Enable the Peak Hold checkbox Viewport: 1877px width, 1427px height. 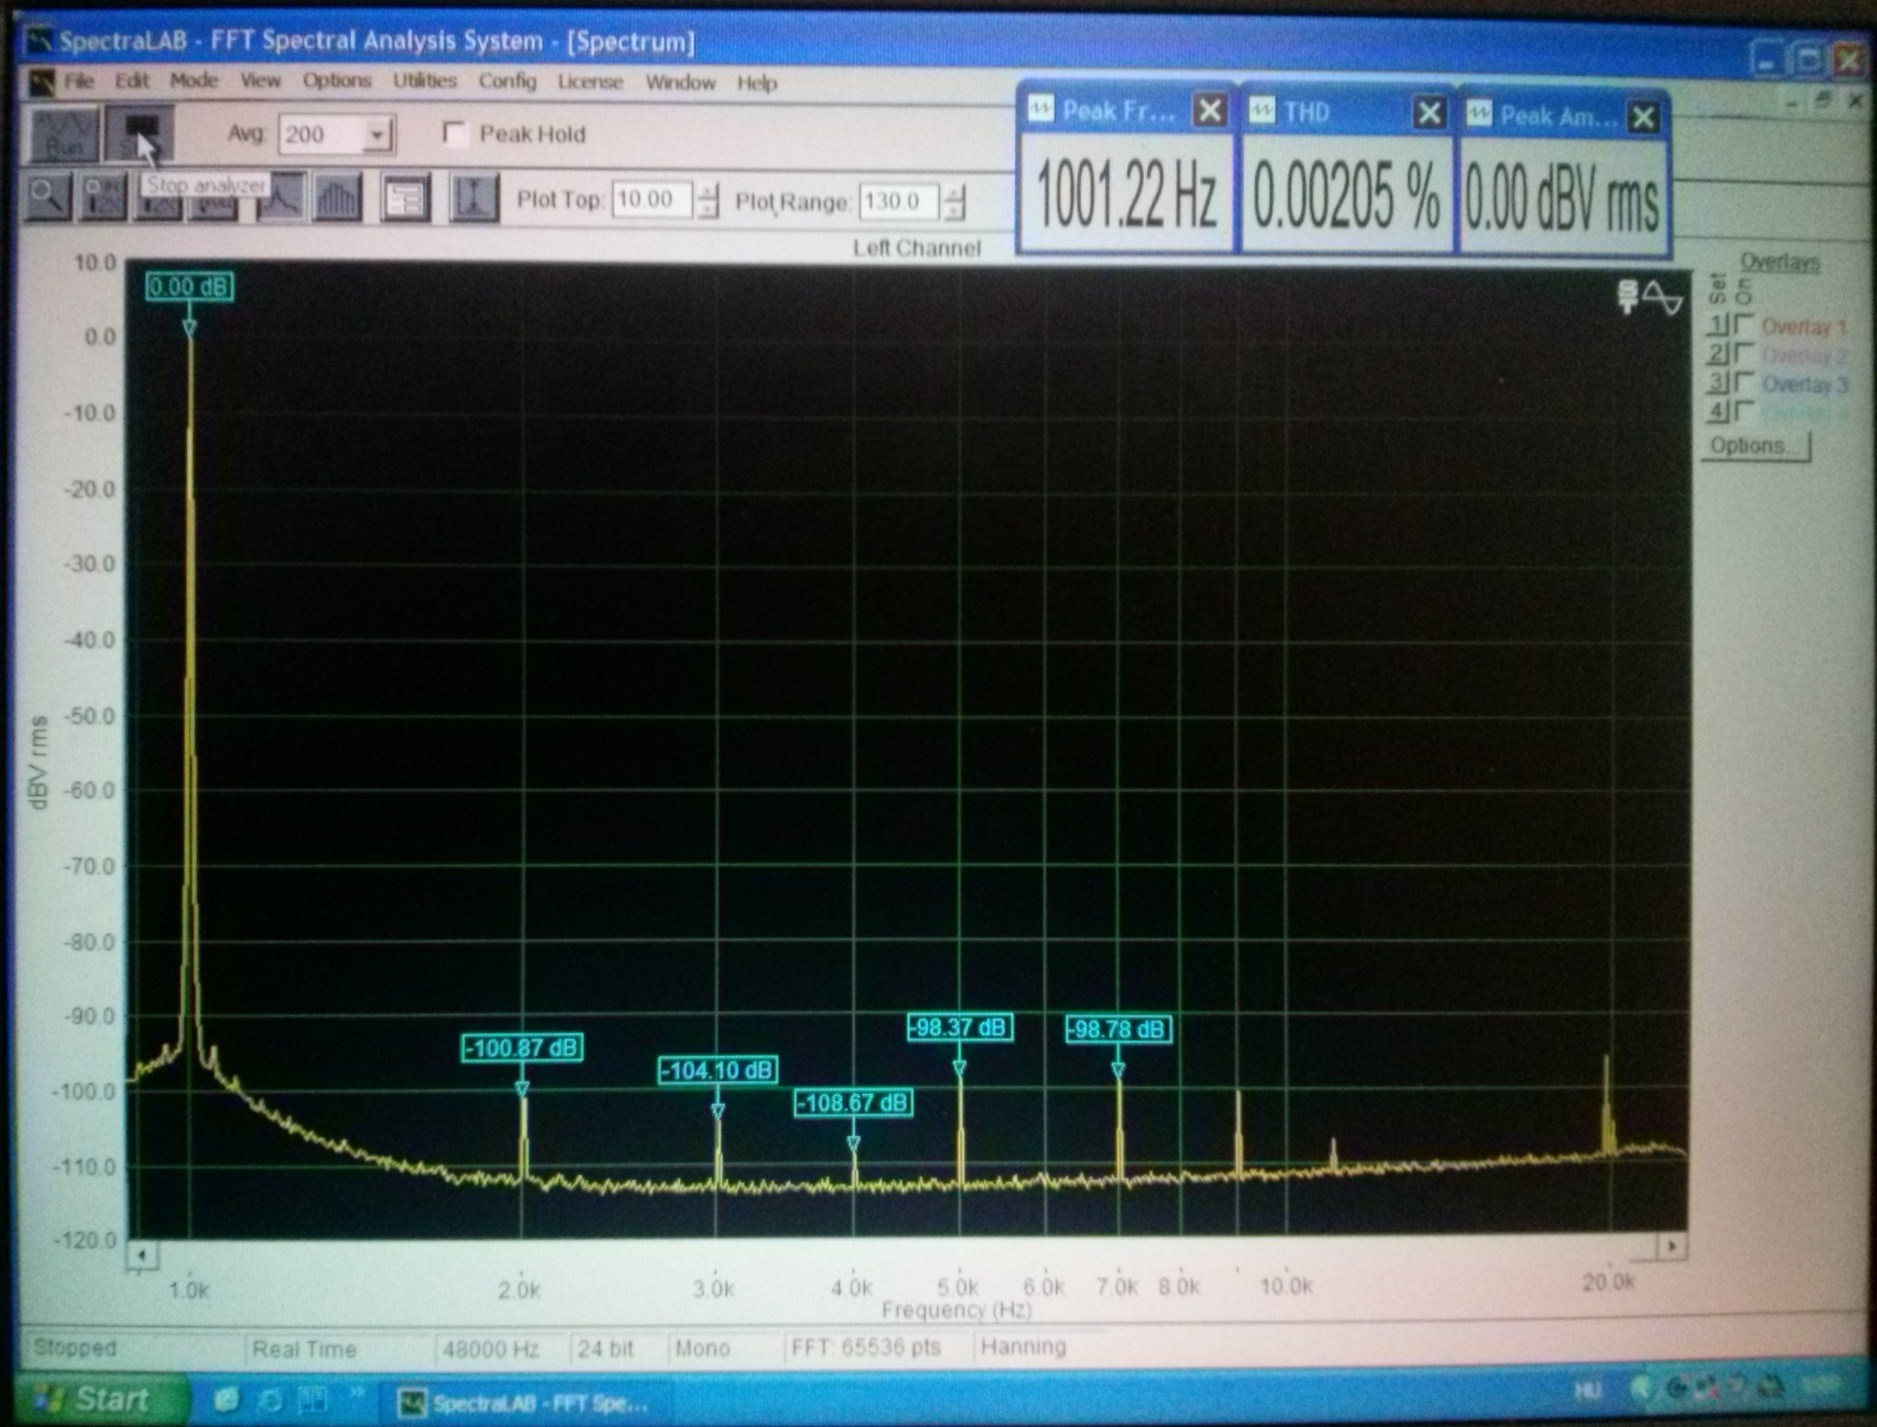click(454, 133)
